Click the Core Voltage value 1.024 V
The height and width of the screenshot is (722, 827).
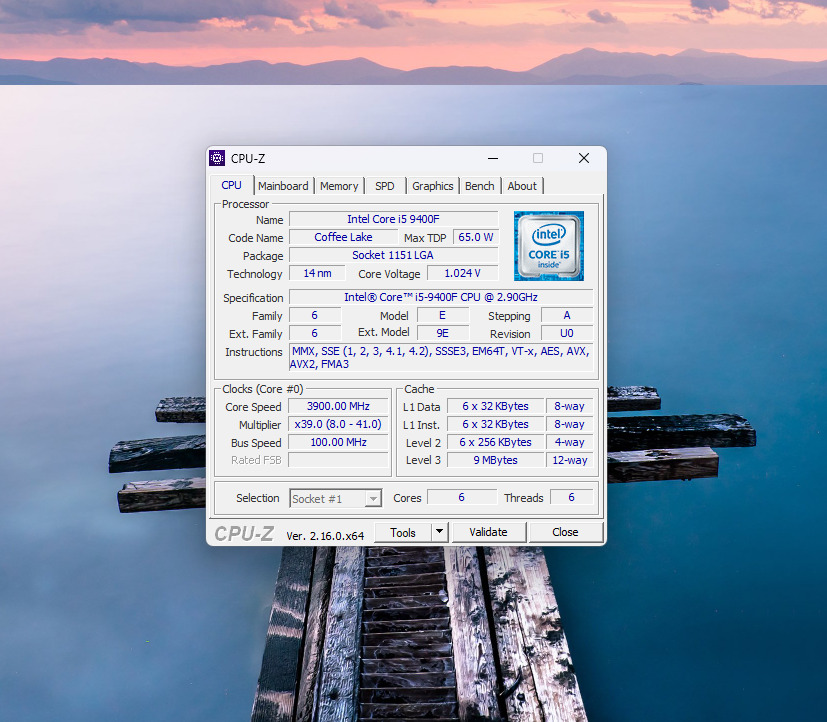(x=463, y=273)
